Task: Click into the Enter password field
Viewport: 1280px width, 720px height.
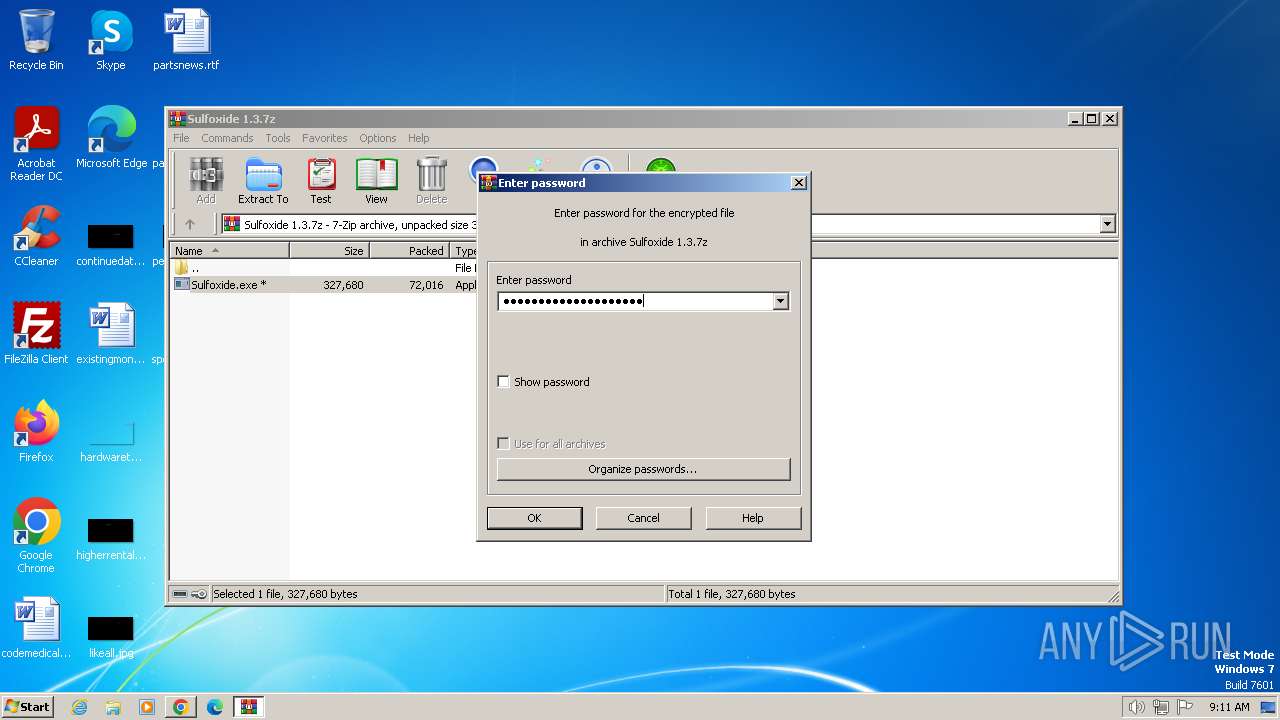Action: click(635, 301)
